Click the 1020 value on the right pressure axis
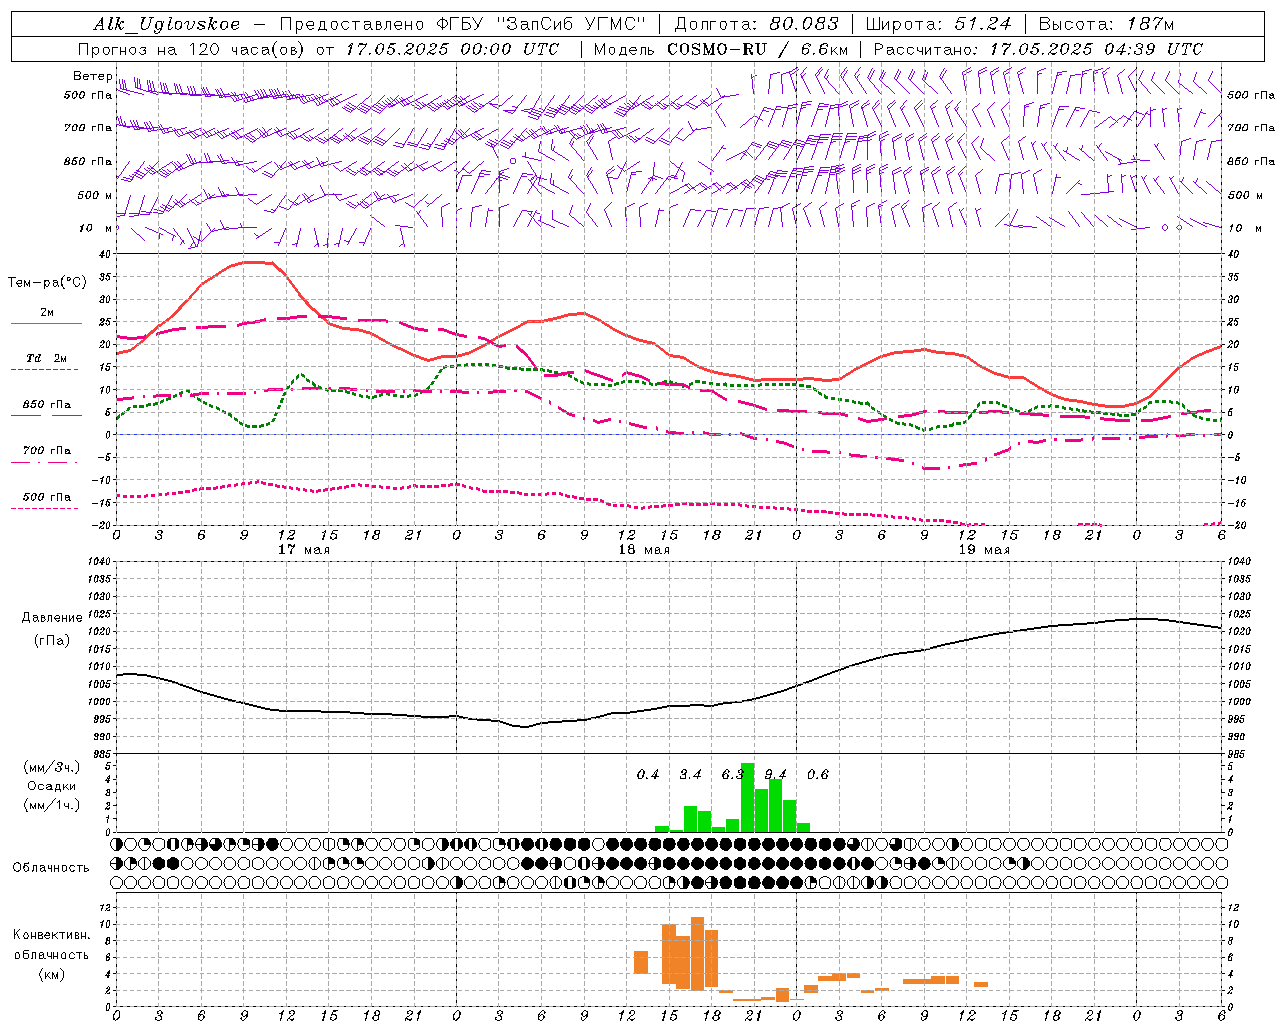Image resolution: width=1280 pixels, height=1024 pixels. click(x=1240, y=631)
